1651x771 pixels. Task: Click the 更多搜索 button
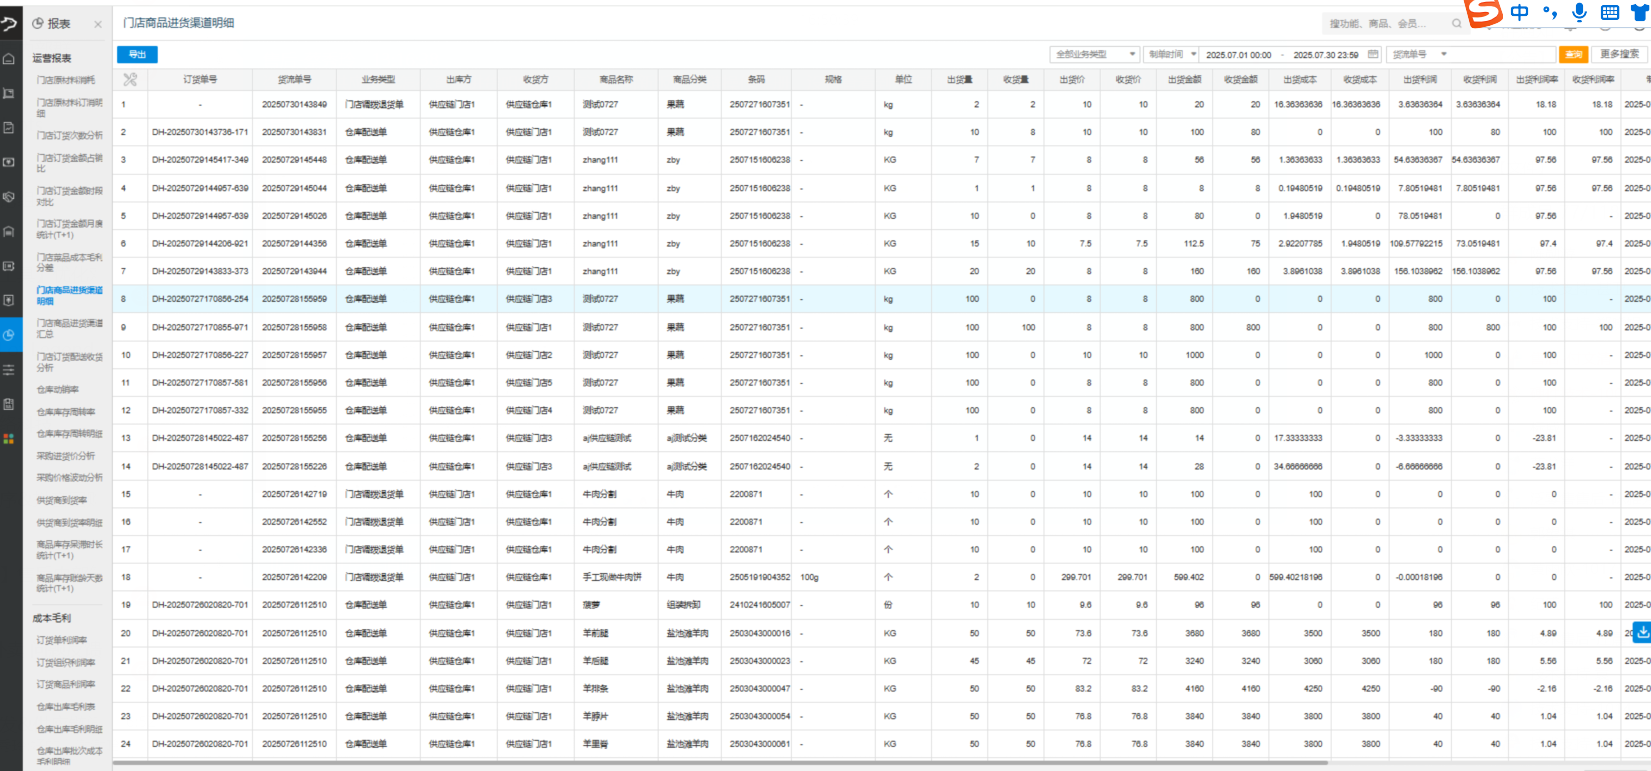click(x=1619, y=54)
